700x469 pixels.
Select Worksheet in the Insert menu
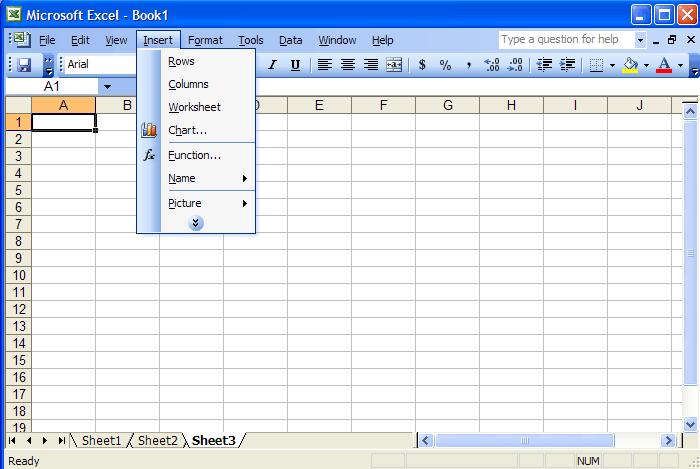pyautogui.click(x=194, y=107)
